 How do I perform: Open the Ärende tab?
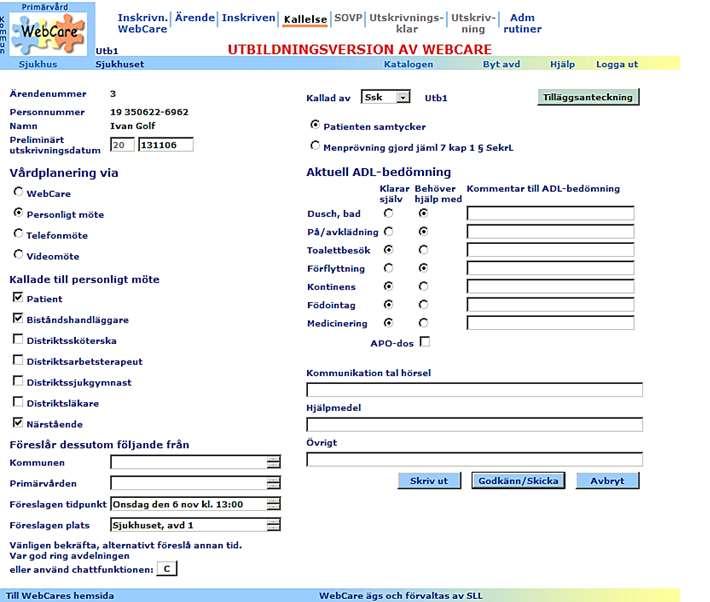click(195, 18)
